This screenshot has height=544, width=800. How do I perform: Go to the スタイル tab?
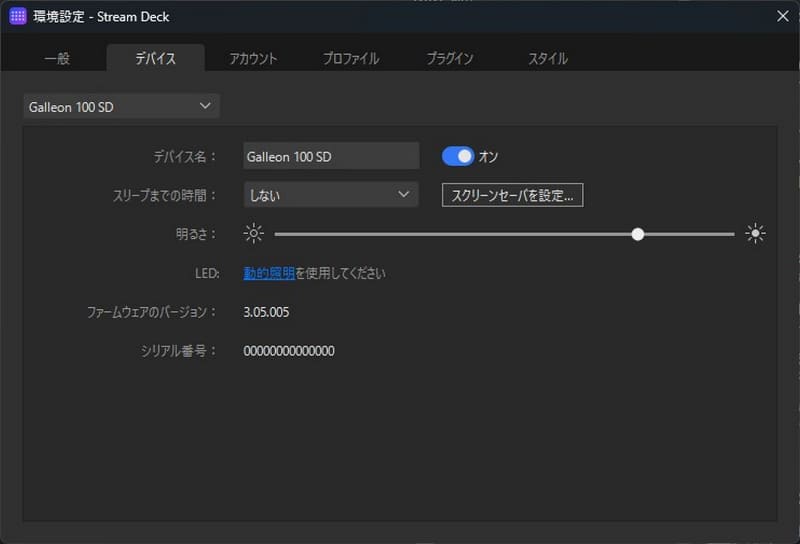pyautogui.click(x=548, y=58)
